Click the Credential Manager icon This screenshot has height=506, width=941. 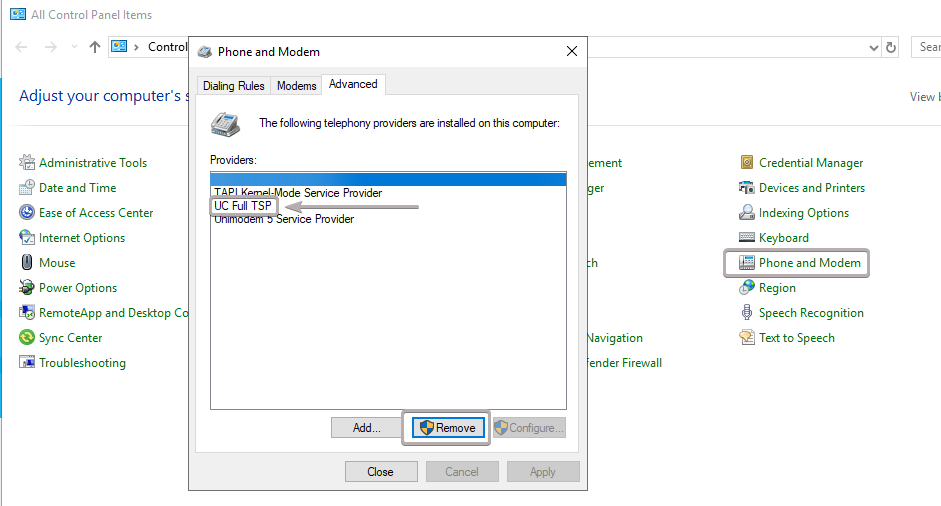click(x=747, y=163)
